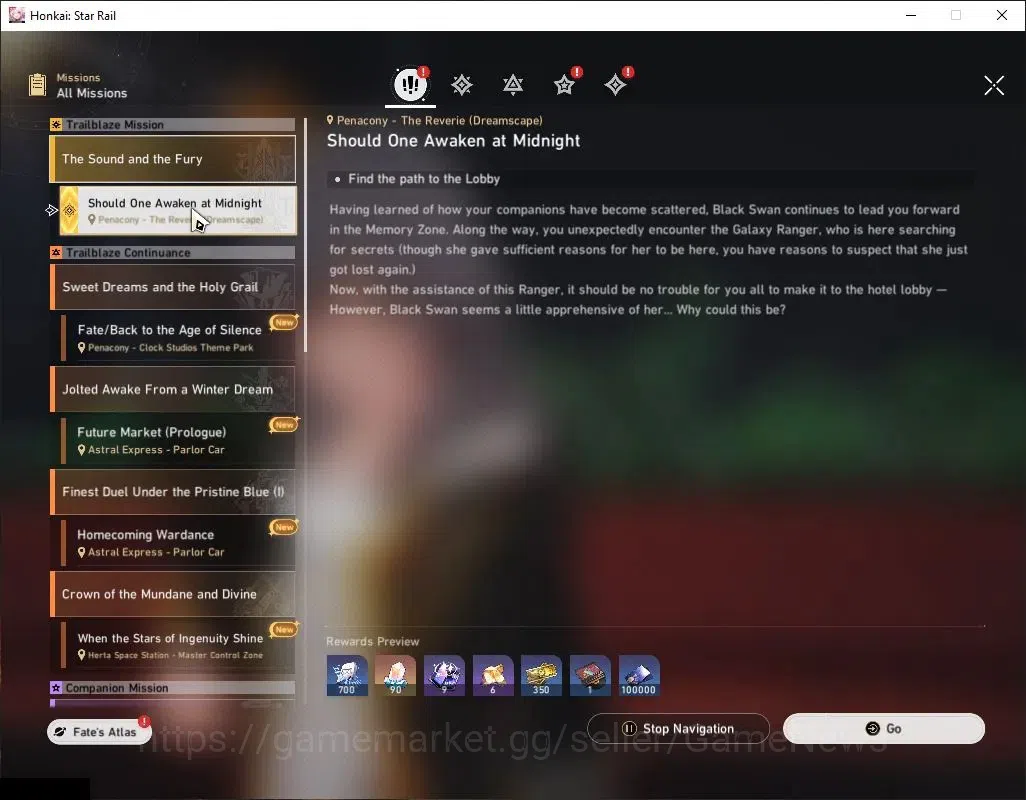Click the Honkai: Star Rail window title icon
The image size is (1026, 800).
[16, 15]
